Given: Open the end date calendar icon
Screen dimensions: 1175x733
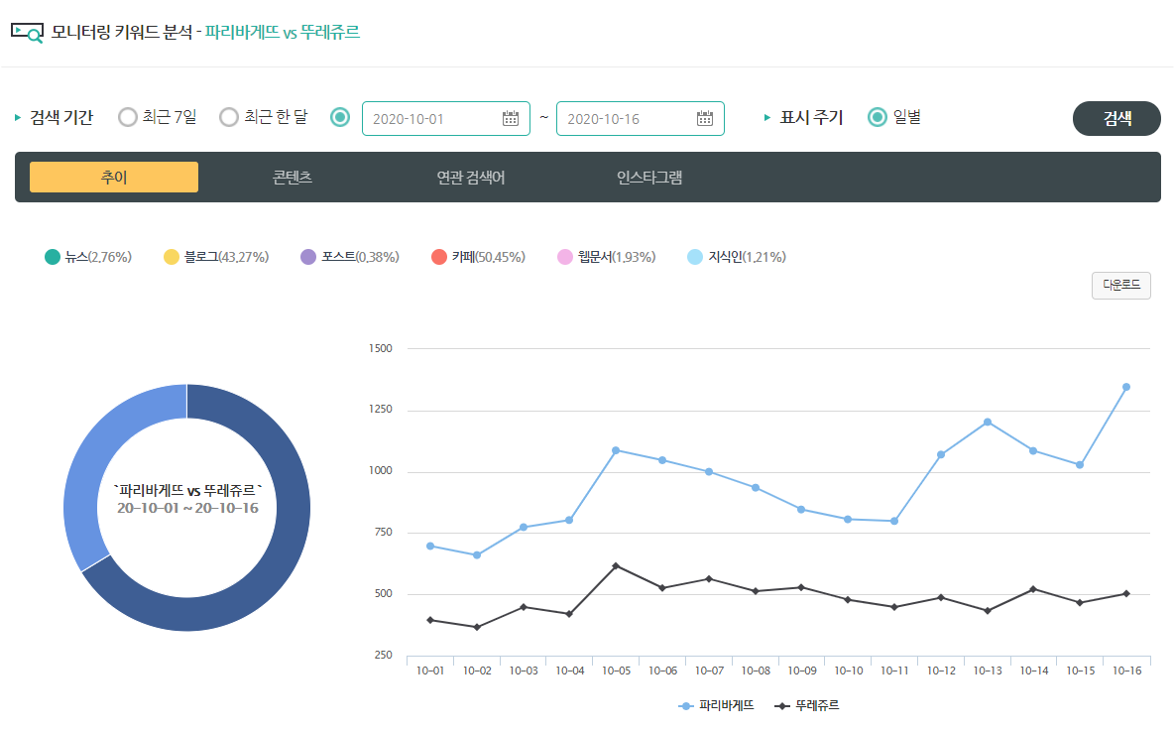Looking at the screenshot, I should [704, 118].
